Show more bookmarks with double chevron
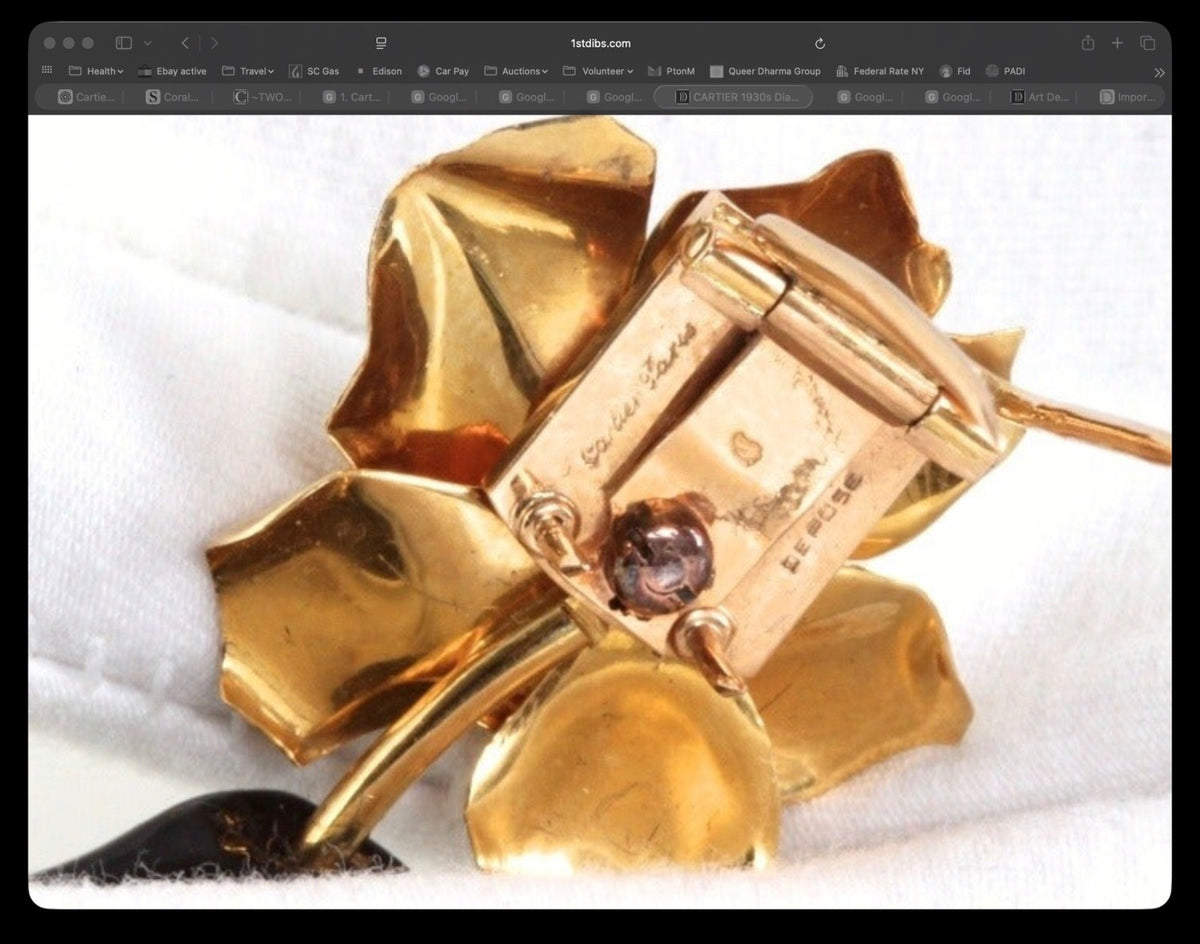Image resolution: width=1200 pixels, height=944 pixels. (x=1159, y=72)
